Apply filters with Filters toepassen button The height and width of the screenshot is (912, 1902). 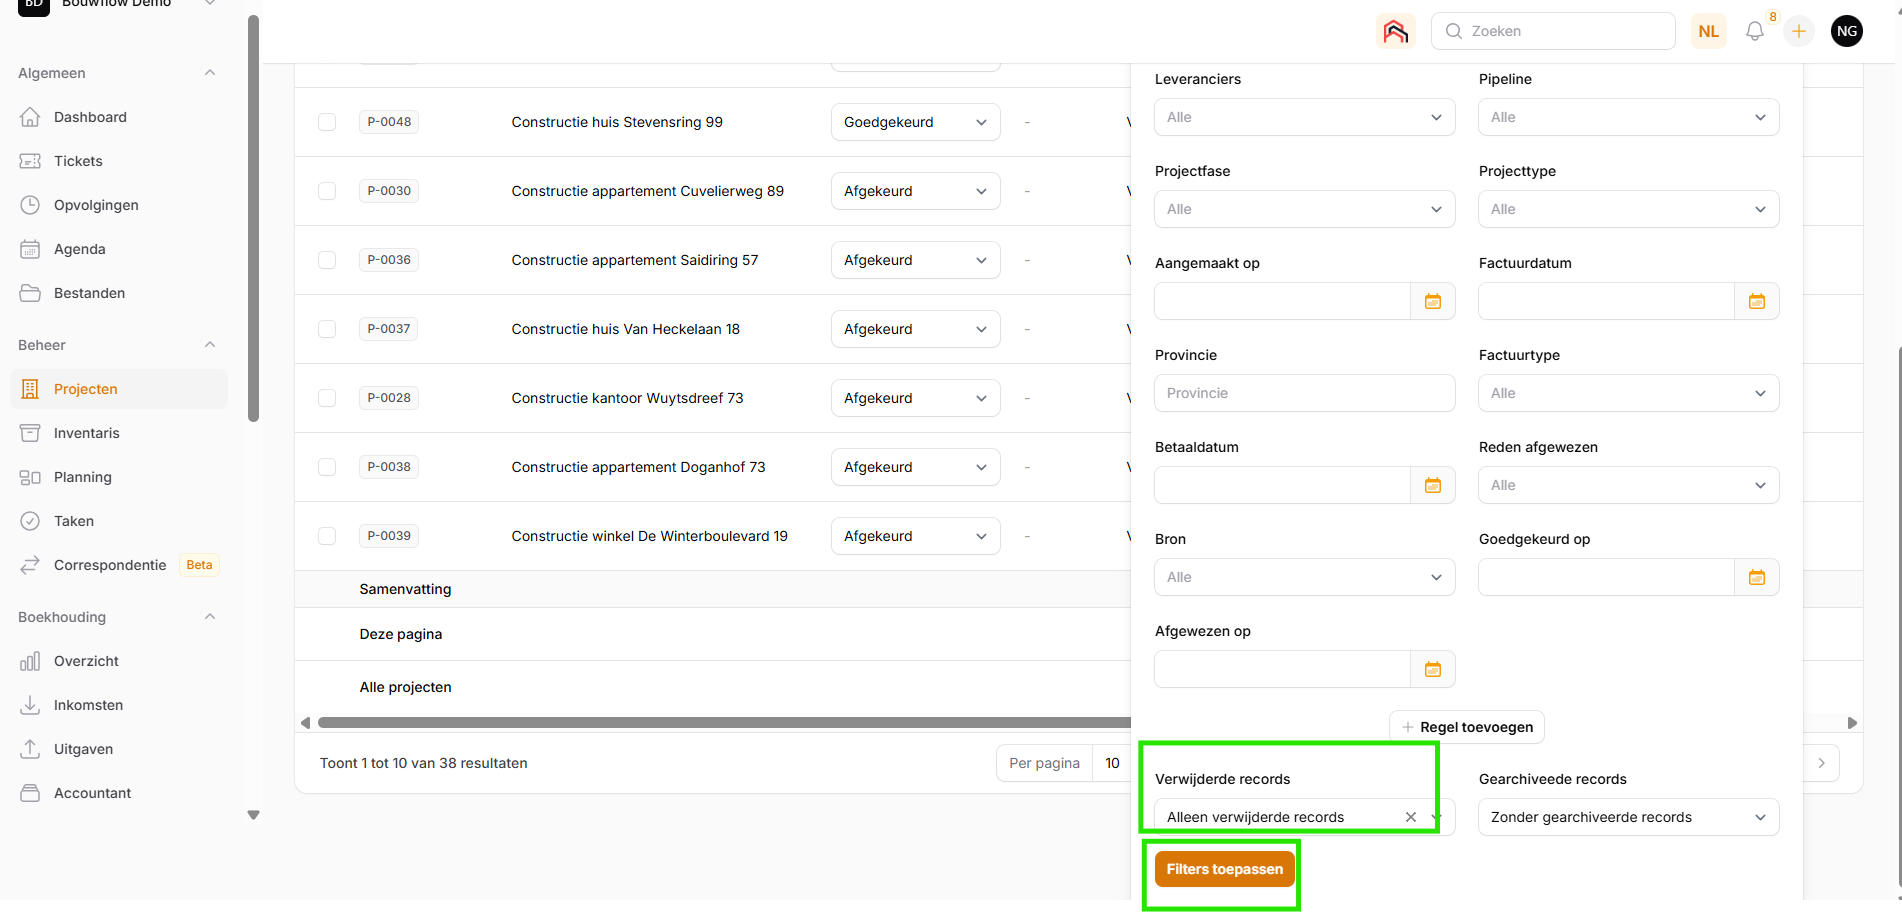pyautogui.click(x=1224, y=869)
